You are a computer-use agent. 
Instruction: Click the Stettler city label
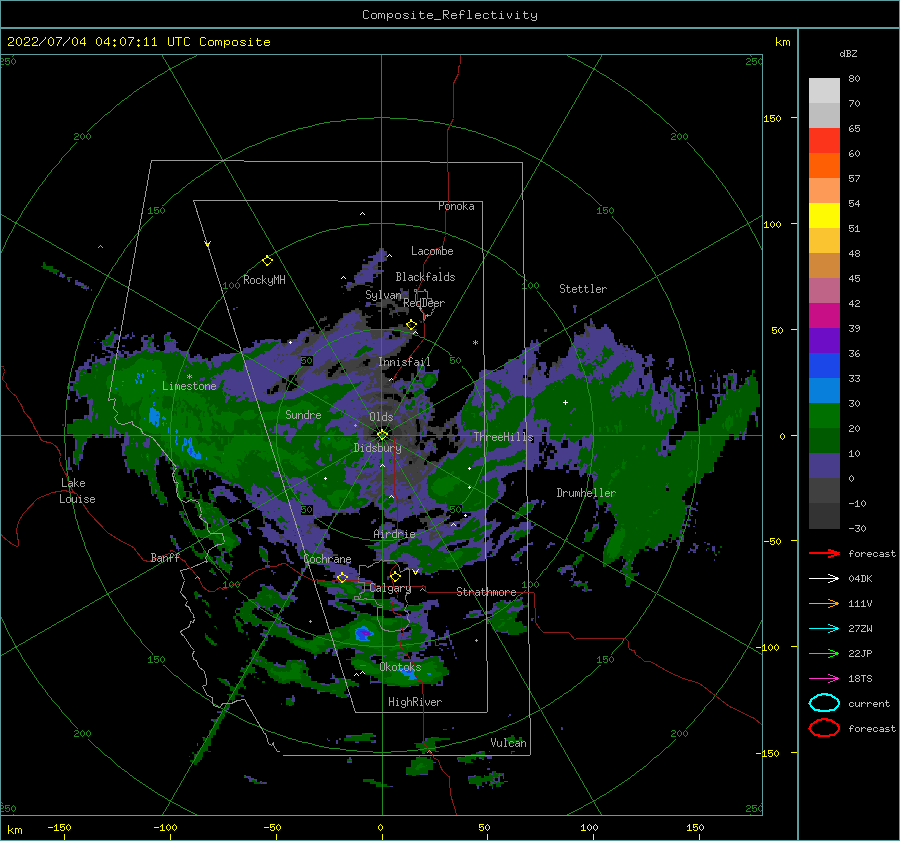pyautogui.click(x=583, y=289)
